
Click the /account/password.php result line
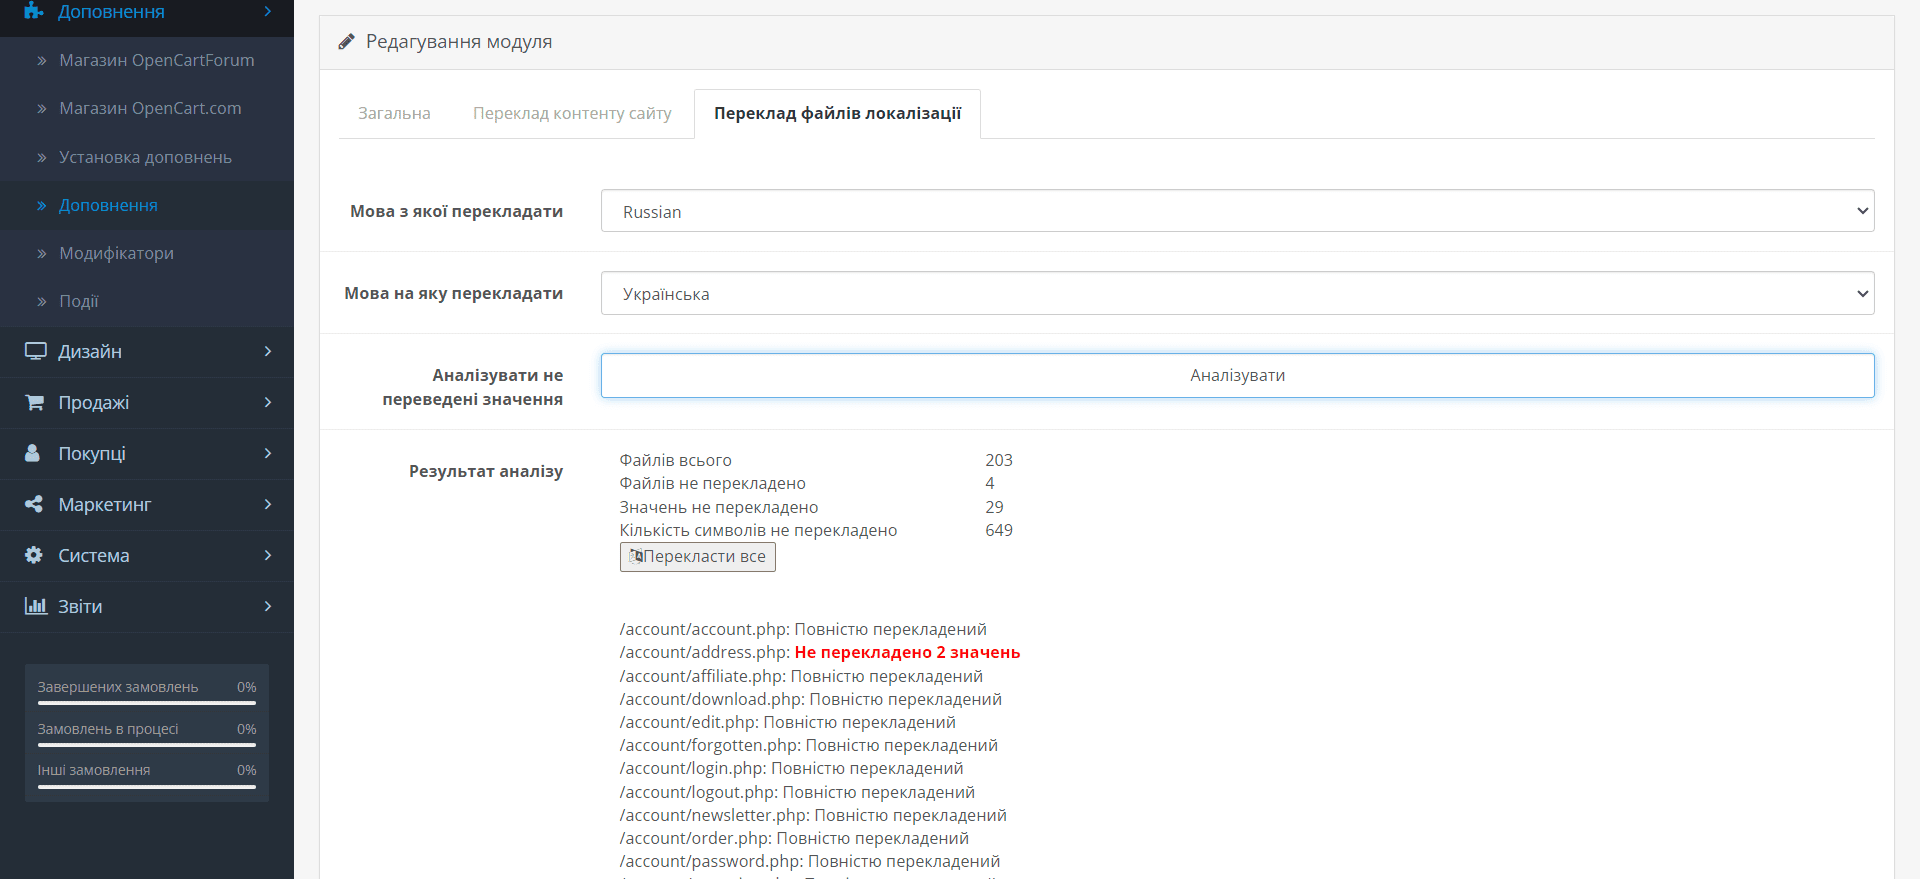809,861
